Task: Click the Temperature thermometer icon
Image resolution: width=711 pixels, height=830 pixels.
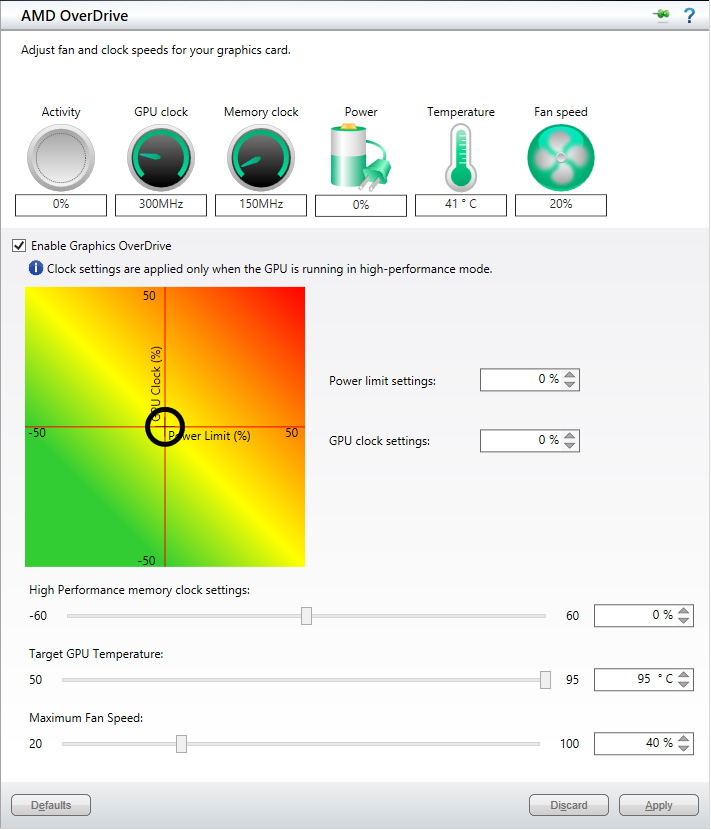Action: 461,158
